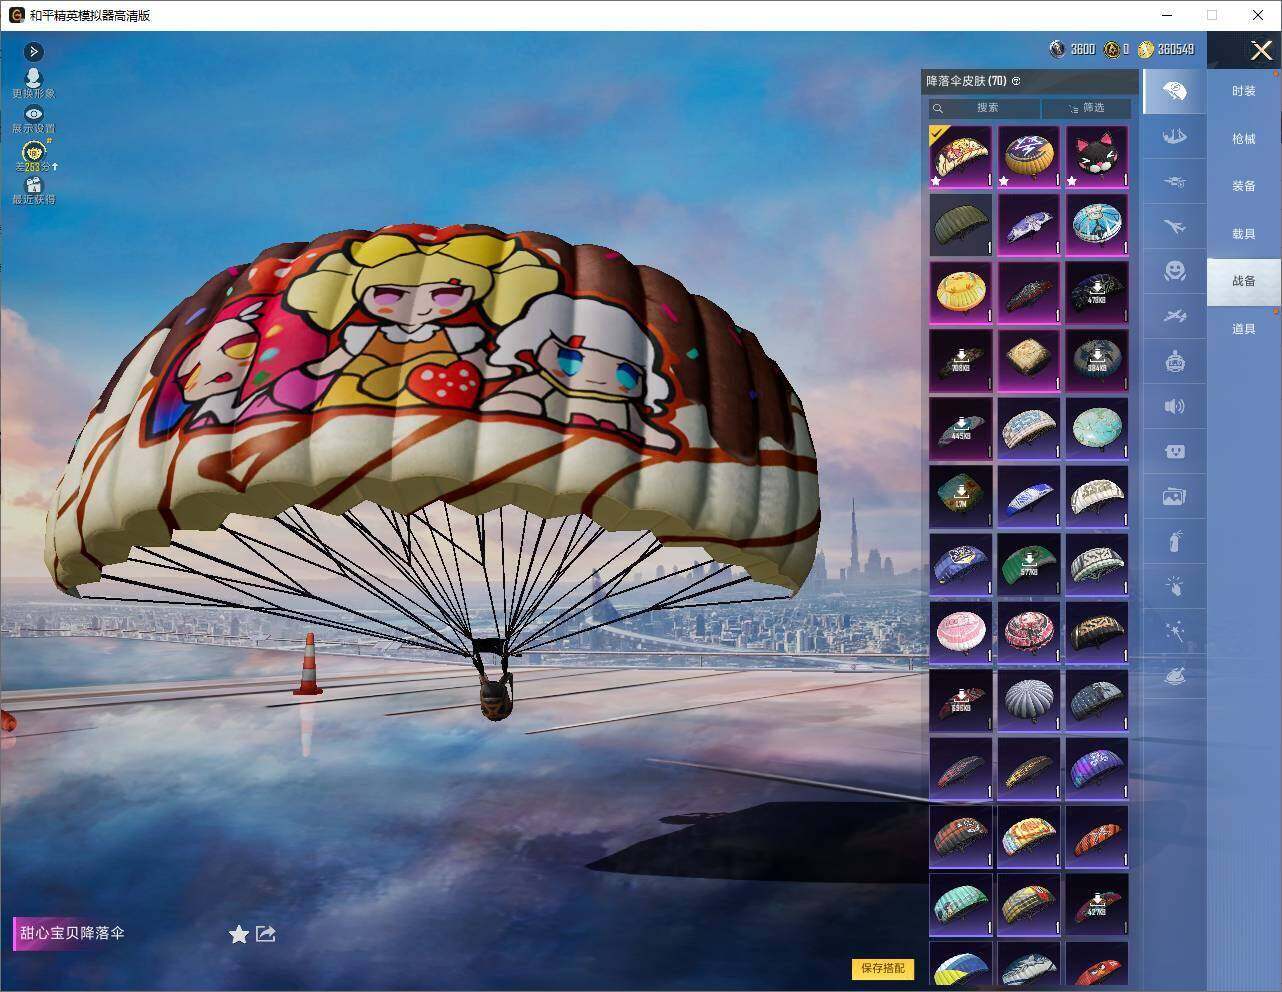Click the 360549 gold coin balance
1282x992 pixels.
(x=1166, y=49)
